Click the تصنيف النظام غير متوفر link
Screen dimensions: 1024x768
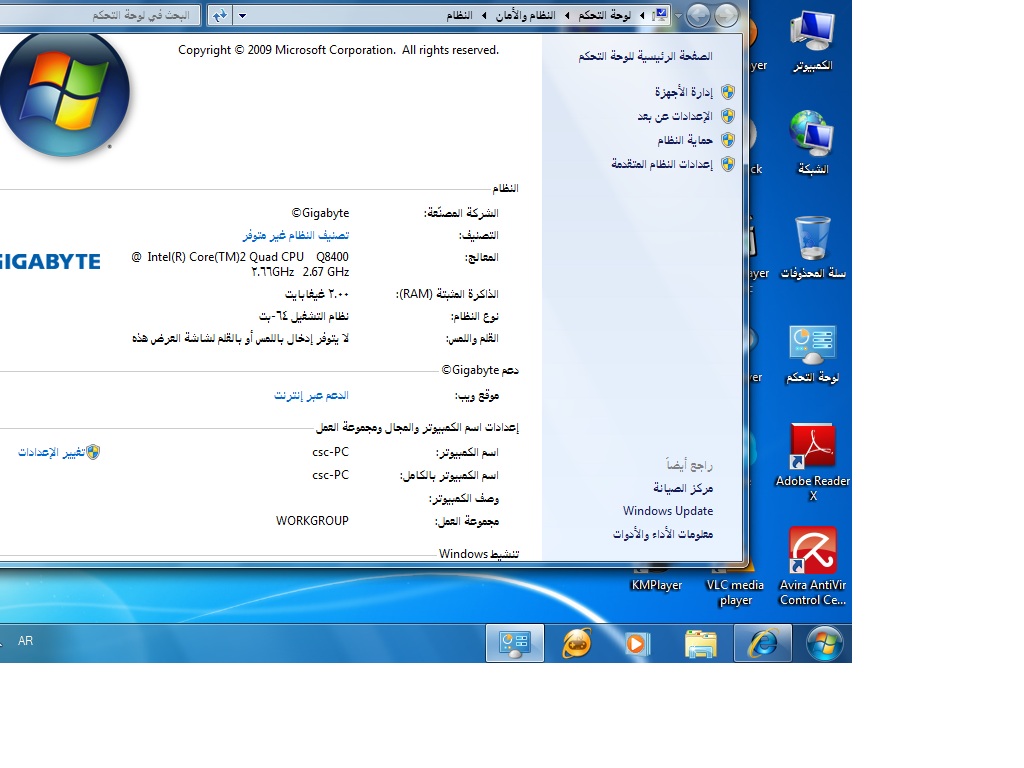tap(296, 235)
